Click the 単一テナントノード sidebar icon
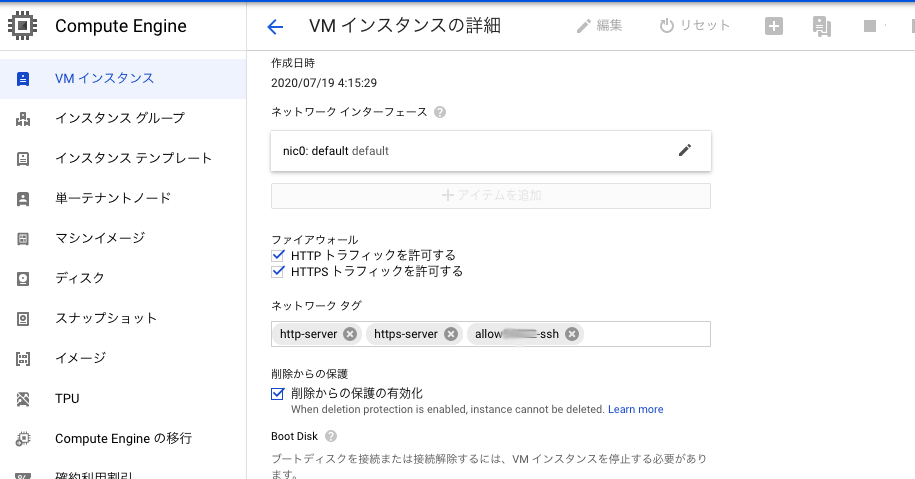915x479 pixels. (x=23, y=199)
